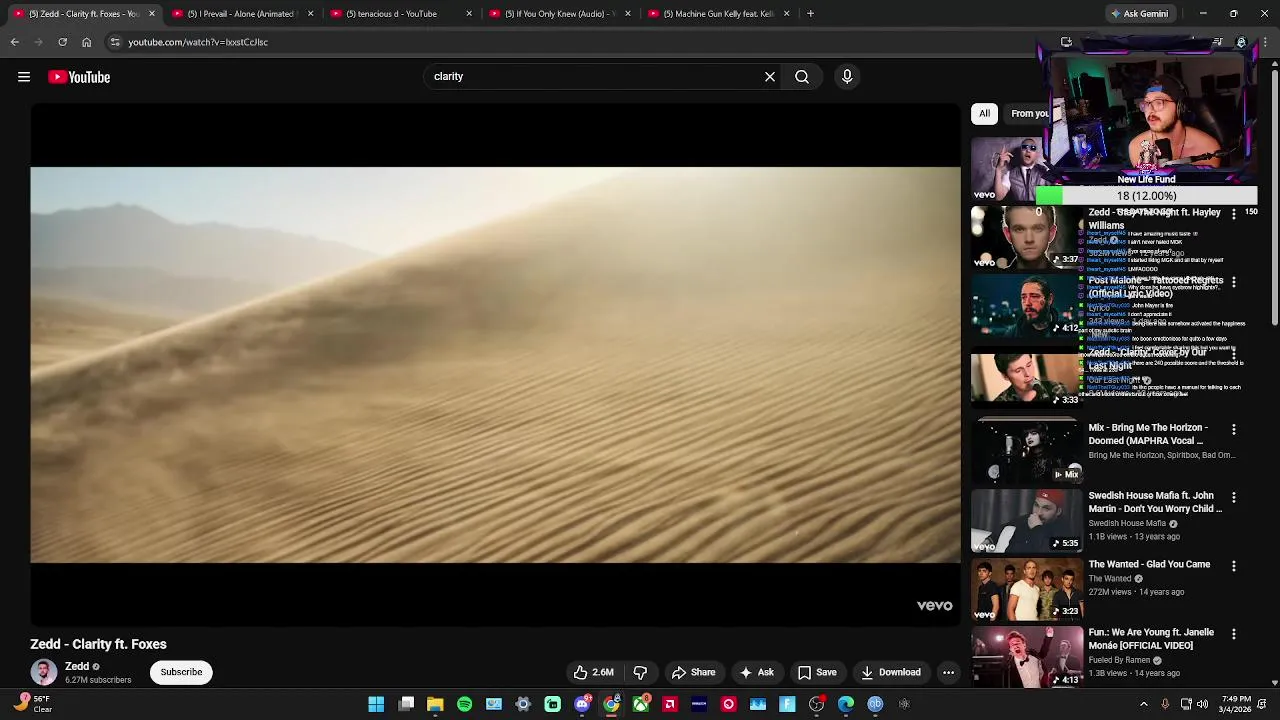Screen dimensions: 1280x720
Task: Open The Wanted - Glad You Came title
Action: click(x=1149, y=564)
